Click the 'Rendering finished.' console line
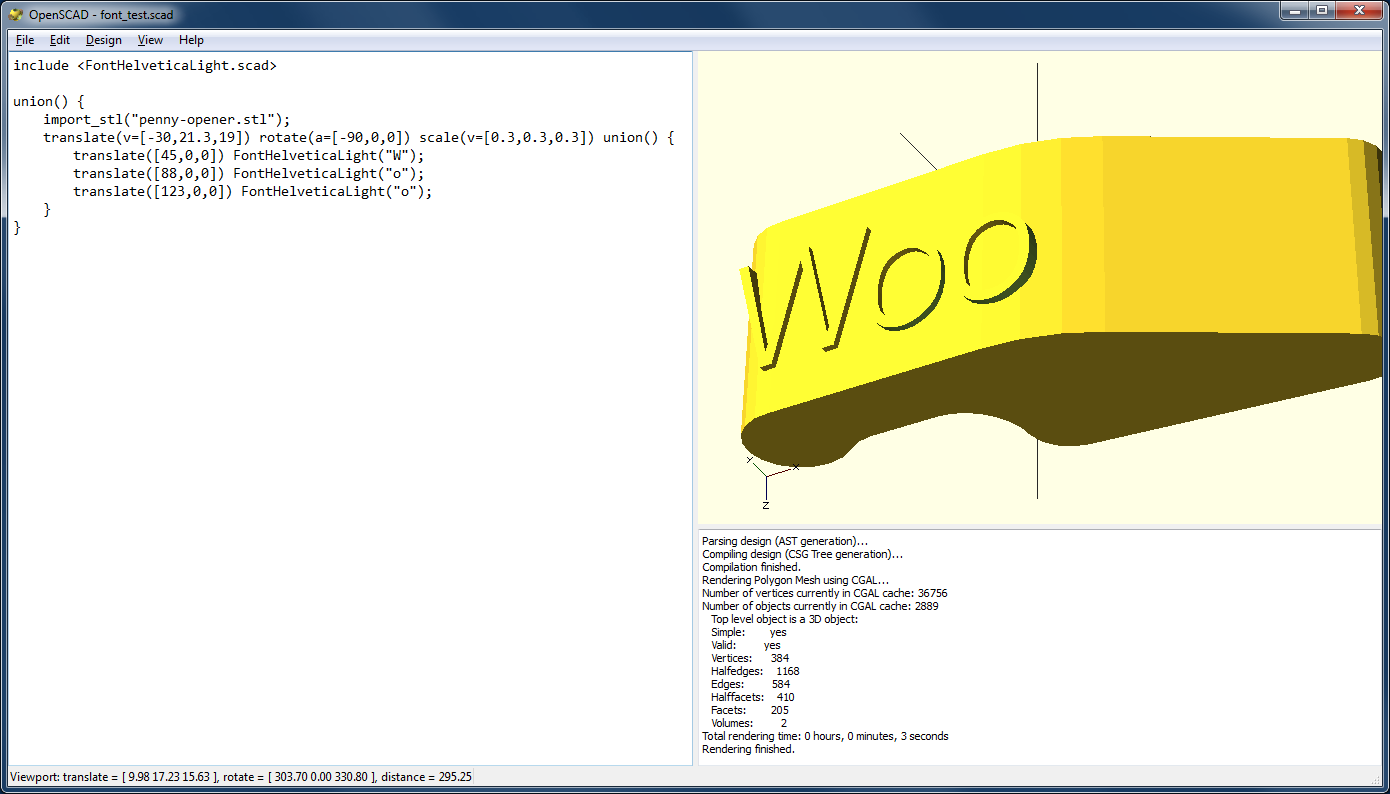Screen dimensions: 1390x794 point(748,749)
